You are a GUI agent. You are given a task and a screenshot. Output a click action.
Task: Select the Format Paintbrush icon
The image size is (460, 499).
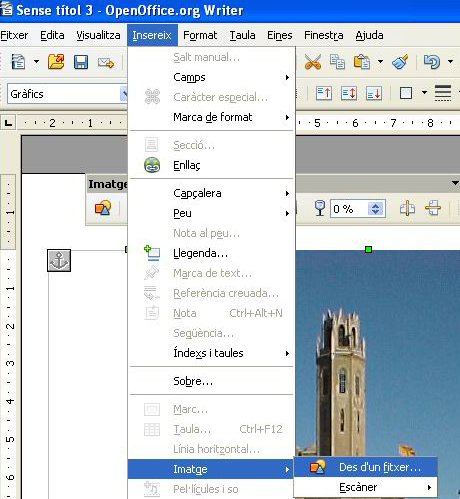point(400,62)
